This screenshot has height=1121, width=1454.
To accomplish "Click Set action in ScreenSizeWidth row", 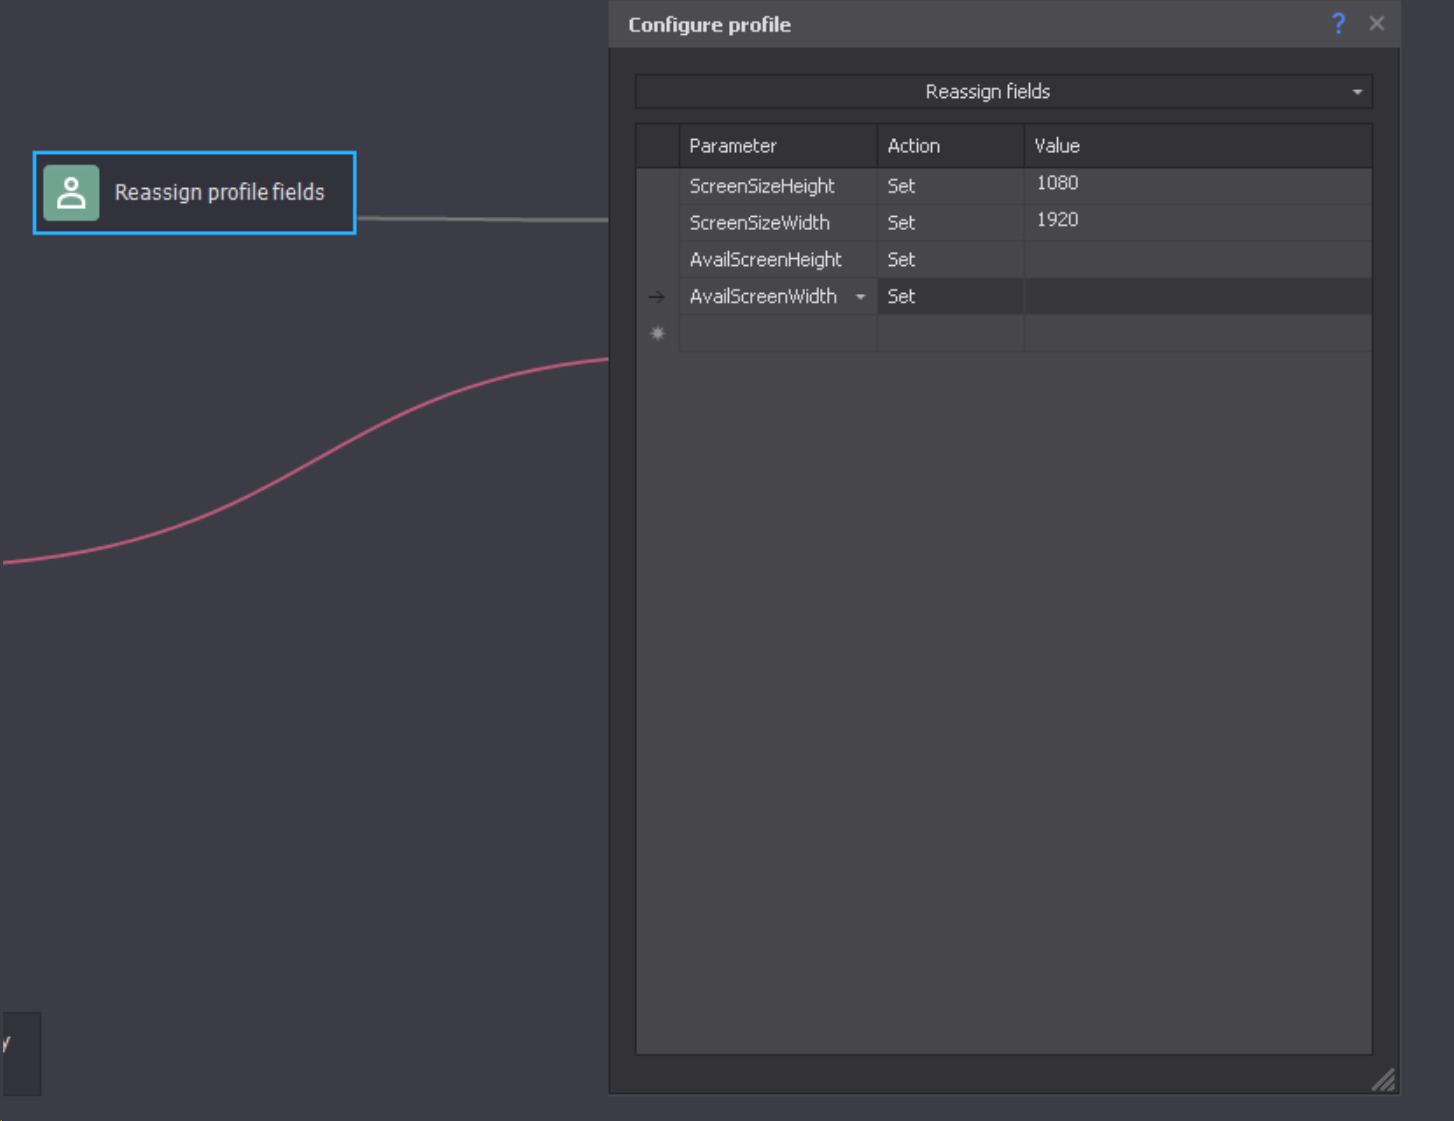I will pos(950,223).
